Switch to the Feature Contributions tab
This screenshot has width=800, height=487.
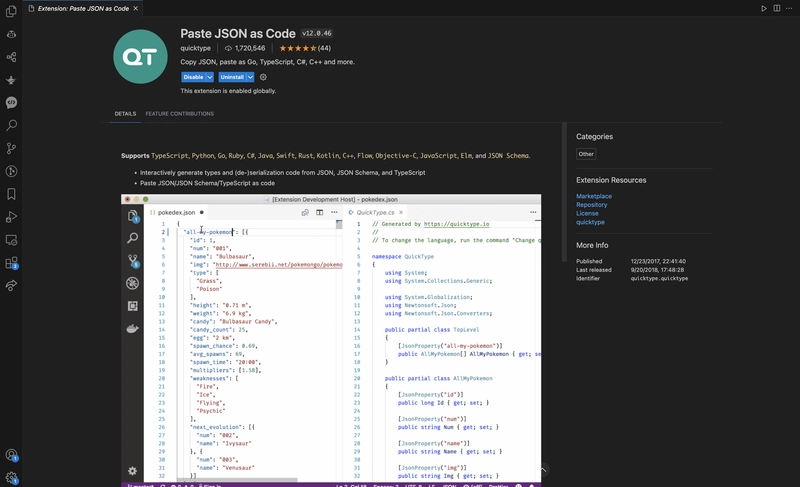click(180, 114)
